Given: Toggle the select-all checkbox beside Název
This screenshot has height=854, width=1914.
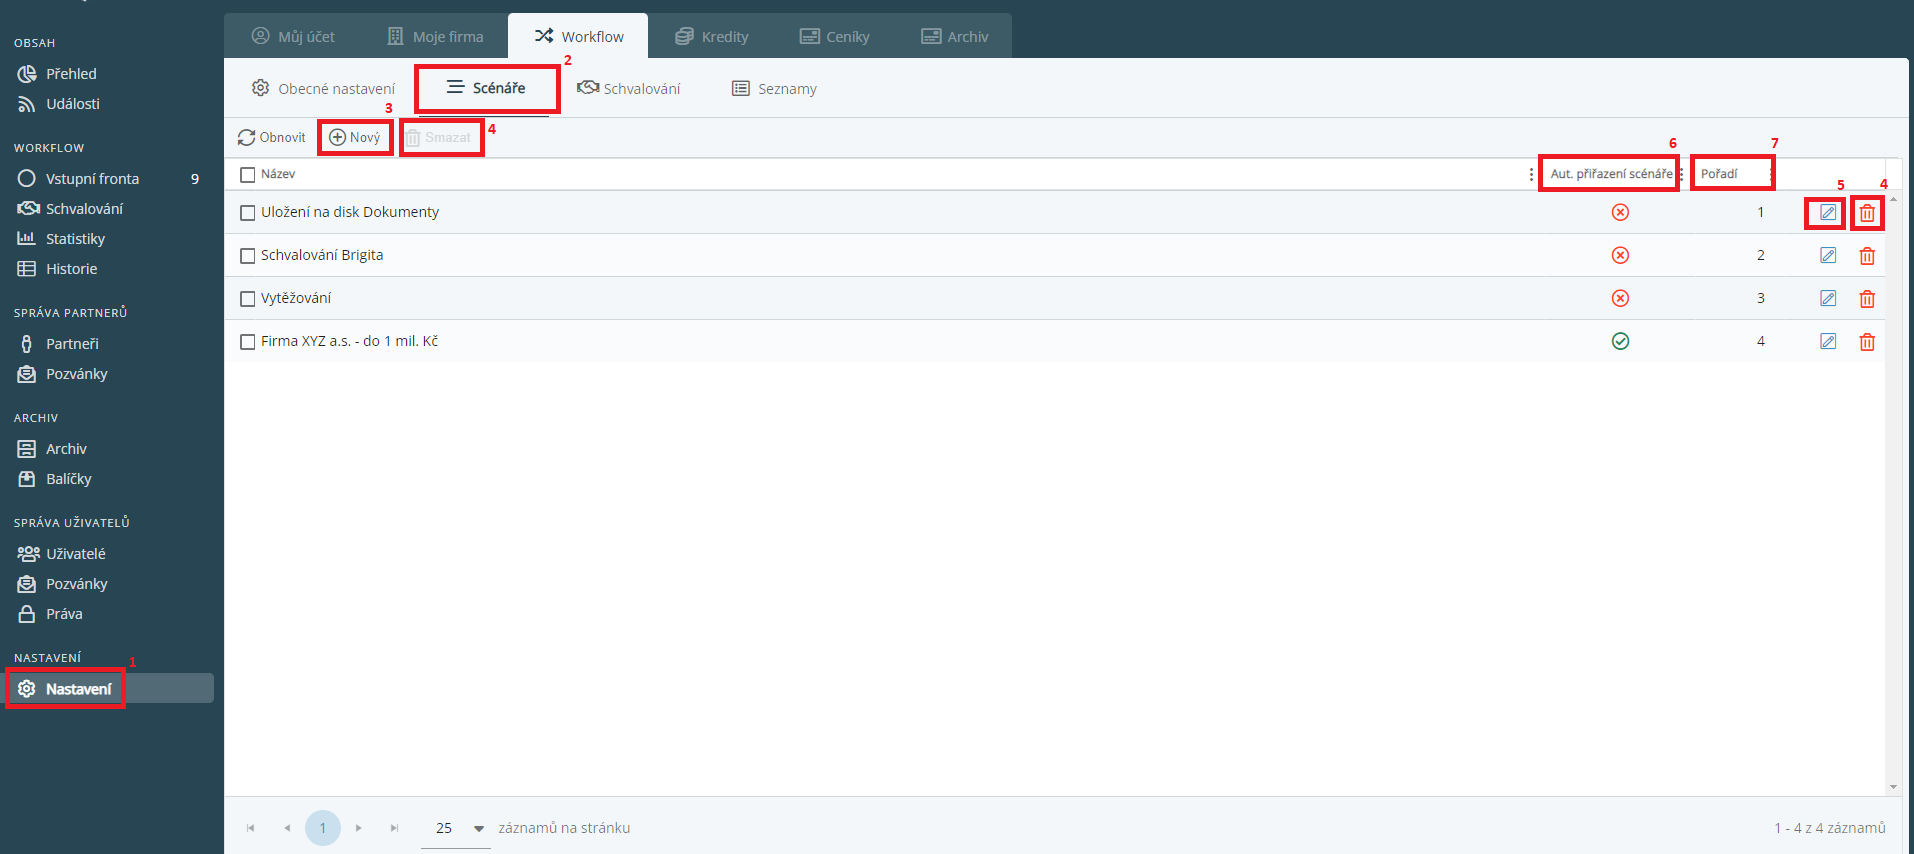Looking at the screenshot, I should pyautogui.click(x=248, y=175).
